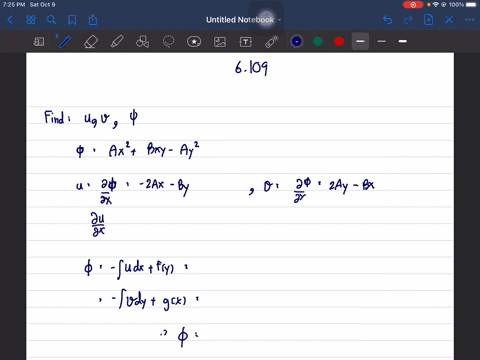This screenshot has width=480, height=360.
Task: Select the Eraser tool
Action: 91,42
